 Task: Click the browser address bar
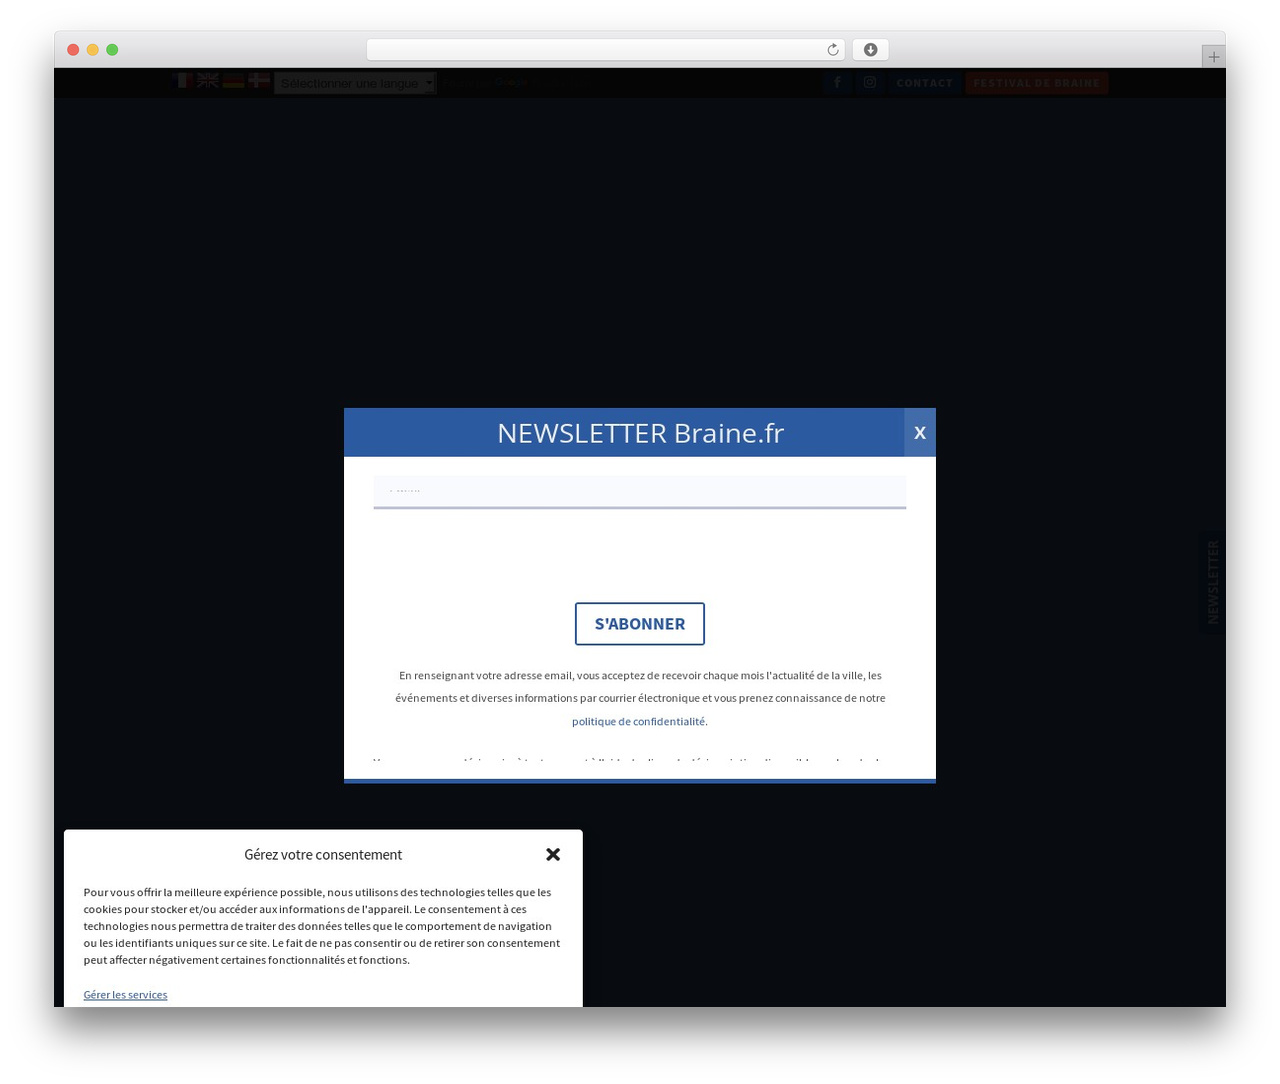point(605,50)
